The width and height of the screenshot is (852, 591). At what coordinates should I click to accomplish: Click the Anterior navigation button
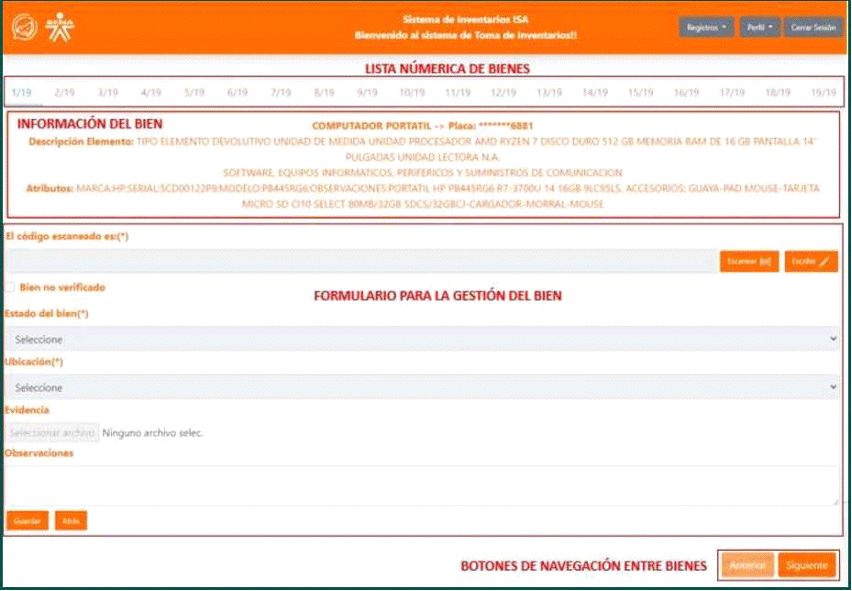coord(747,566)
